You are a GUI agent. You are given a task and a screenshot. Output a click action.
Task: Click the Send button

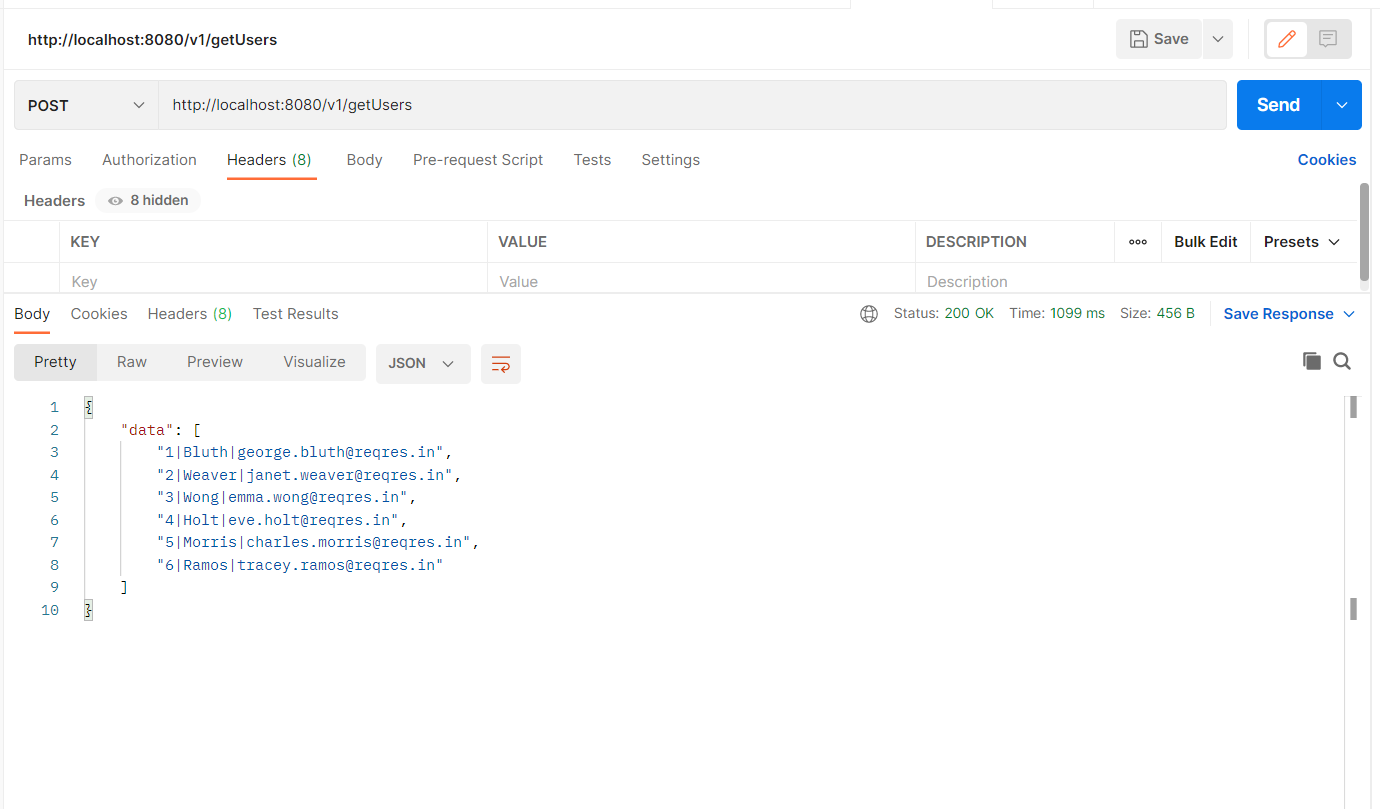tap(1277, 105)
